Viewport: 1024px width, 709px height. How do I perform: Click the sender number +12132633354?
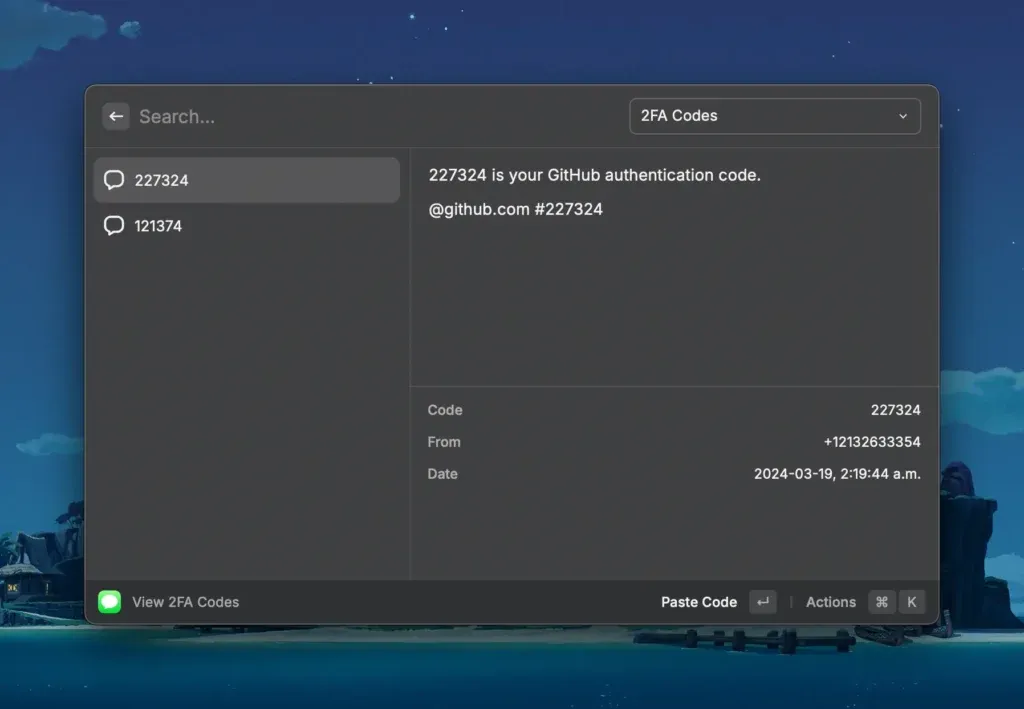(x=872, y=442)
